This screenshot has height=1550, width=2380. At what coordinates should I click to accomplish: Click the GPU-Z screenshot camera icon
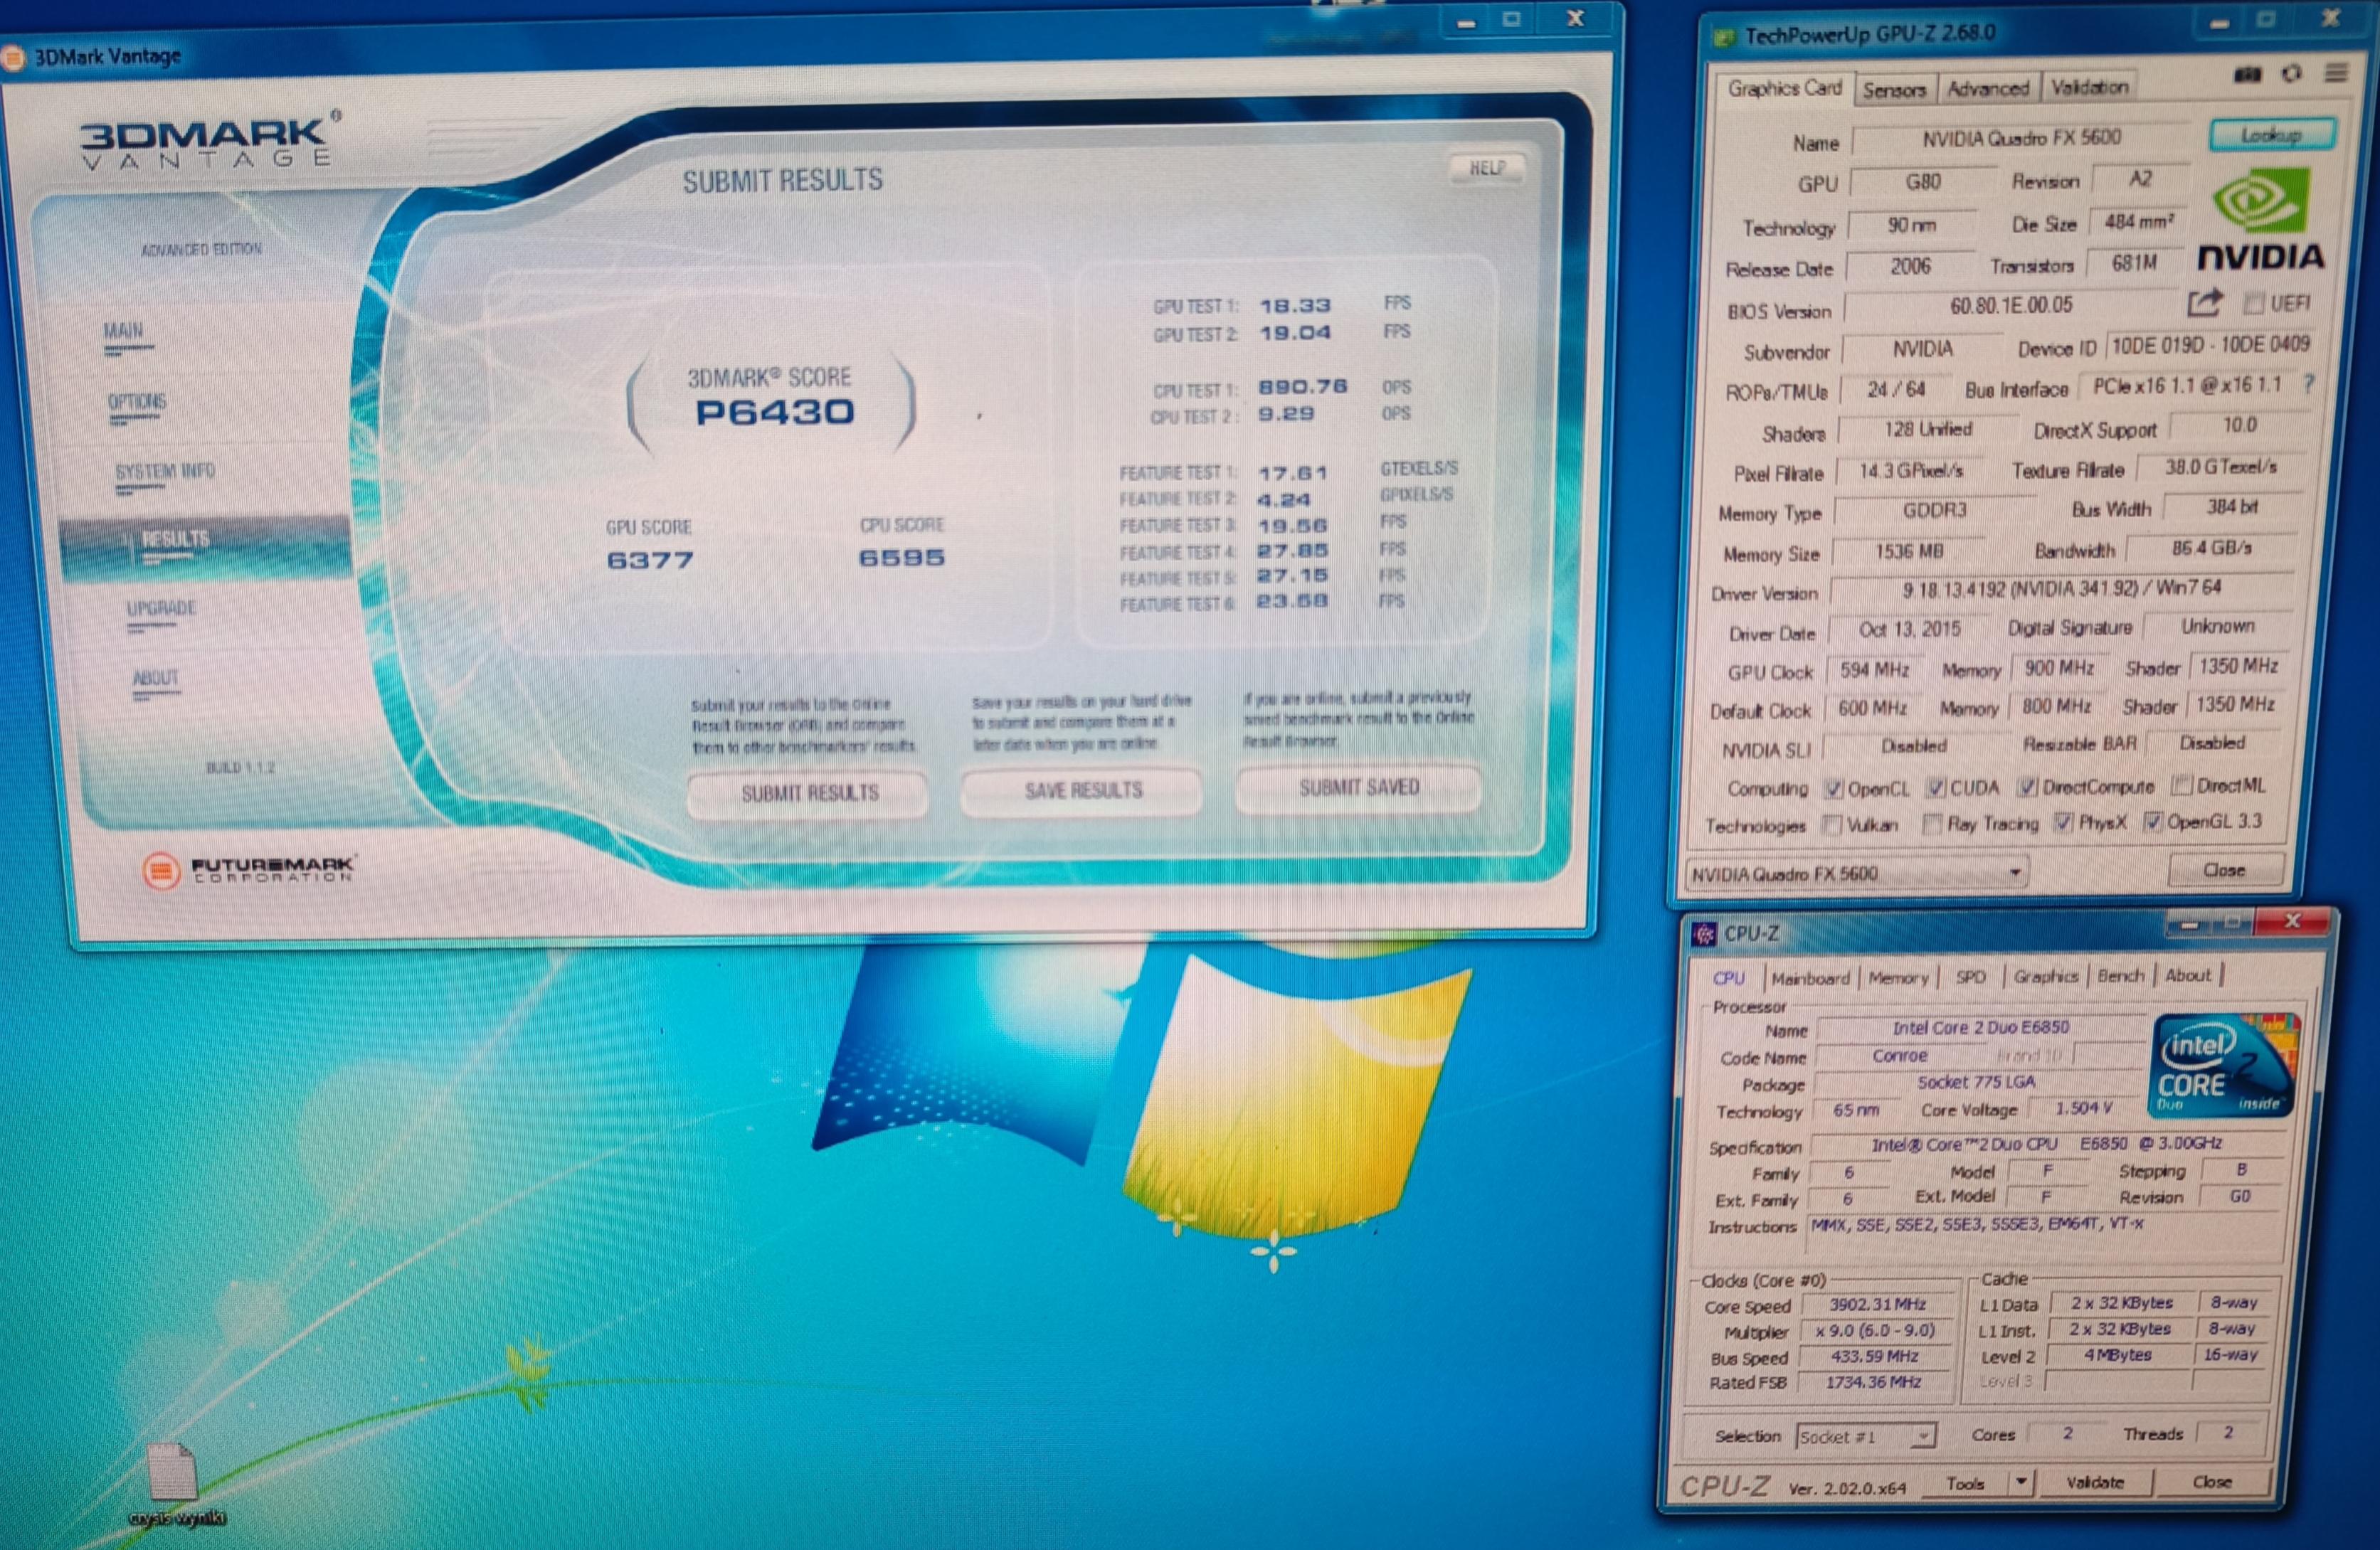[x=2247, y=75]
